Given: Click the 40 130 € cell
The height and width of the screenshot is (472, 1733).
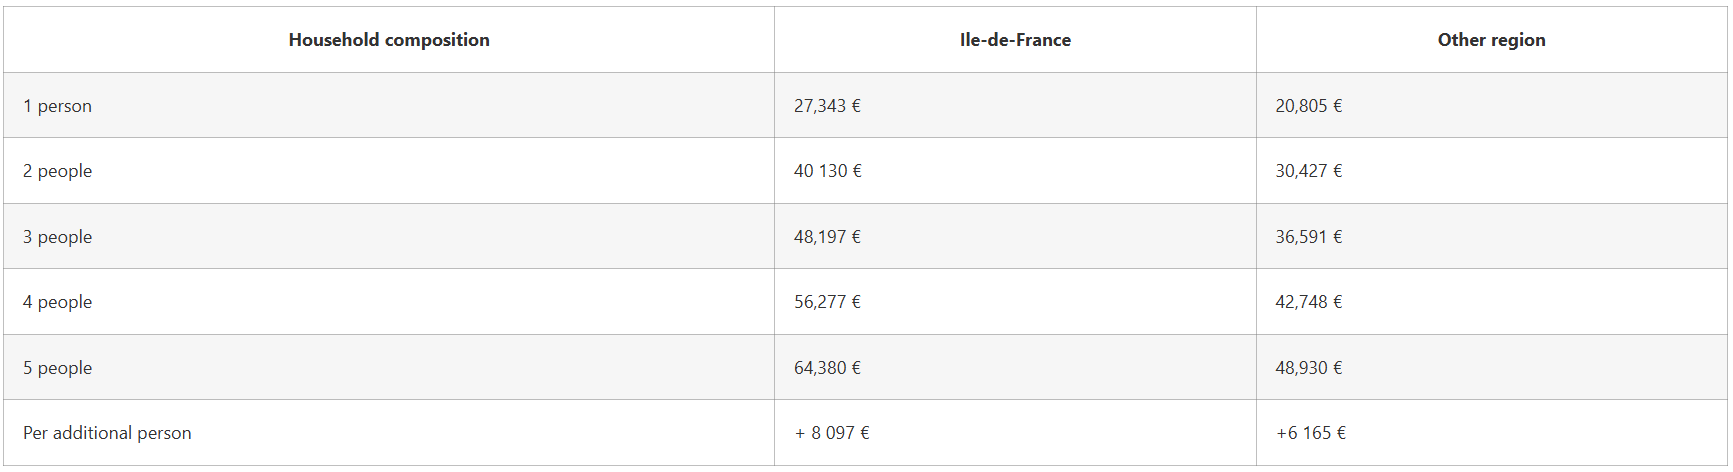Looking at the screenshot, I should (827, 171).
